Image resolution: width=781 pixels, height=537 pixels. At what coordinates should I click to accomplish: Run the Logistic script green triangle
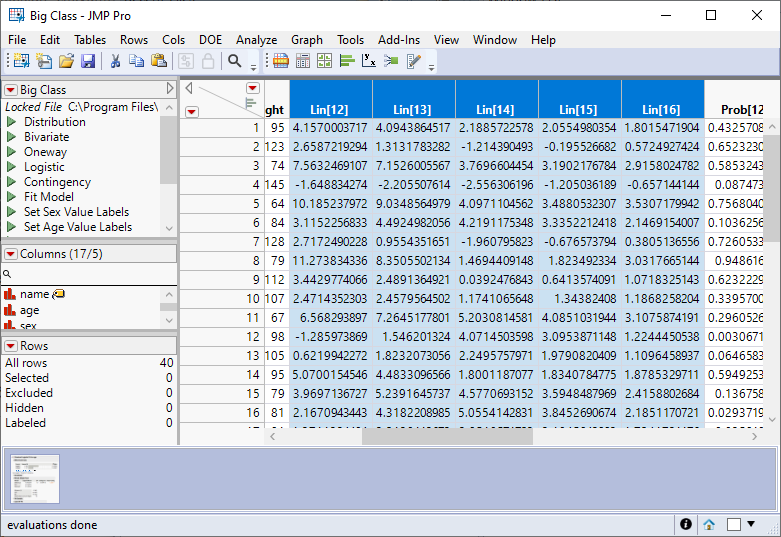tap(12, 167)
